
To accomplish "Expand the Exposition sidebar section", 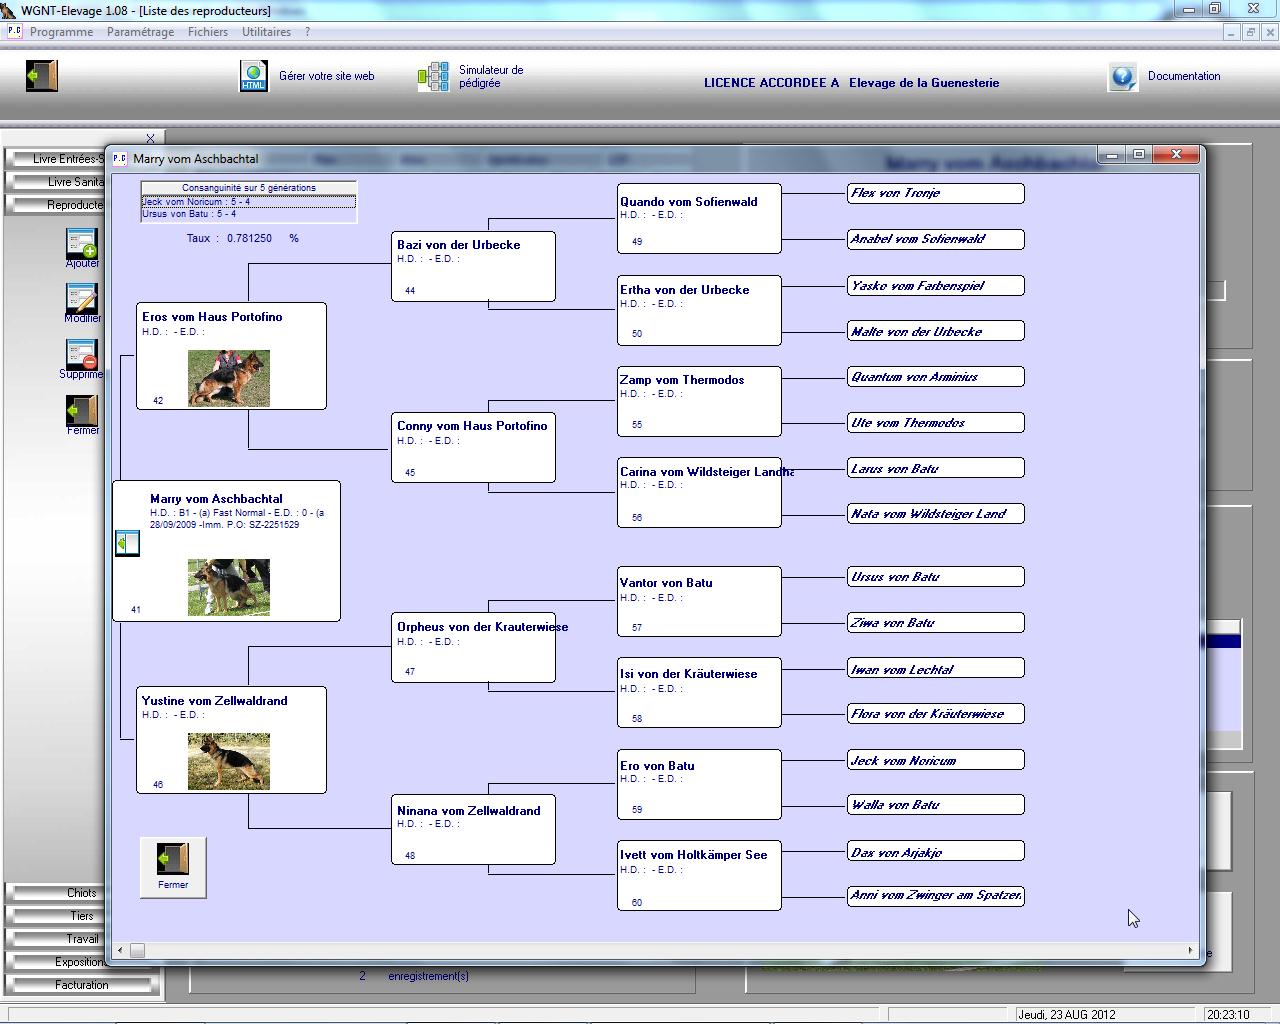I will 82,962.
